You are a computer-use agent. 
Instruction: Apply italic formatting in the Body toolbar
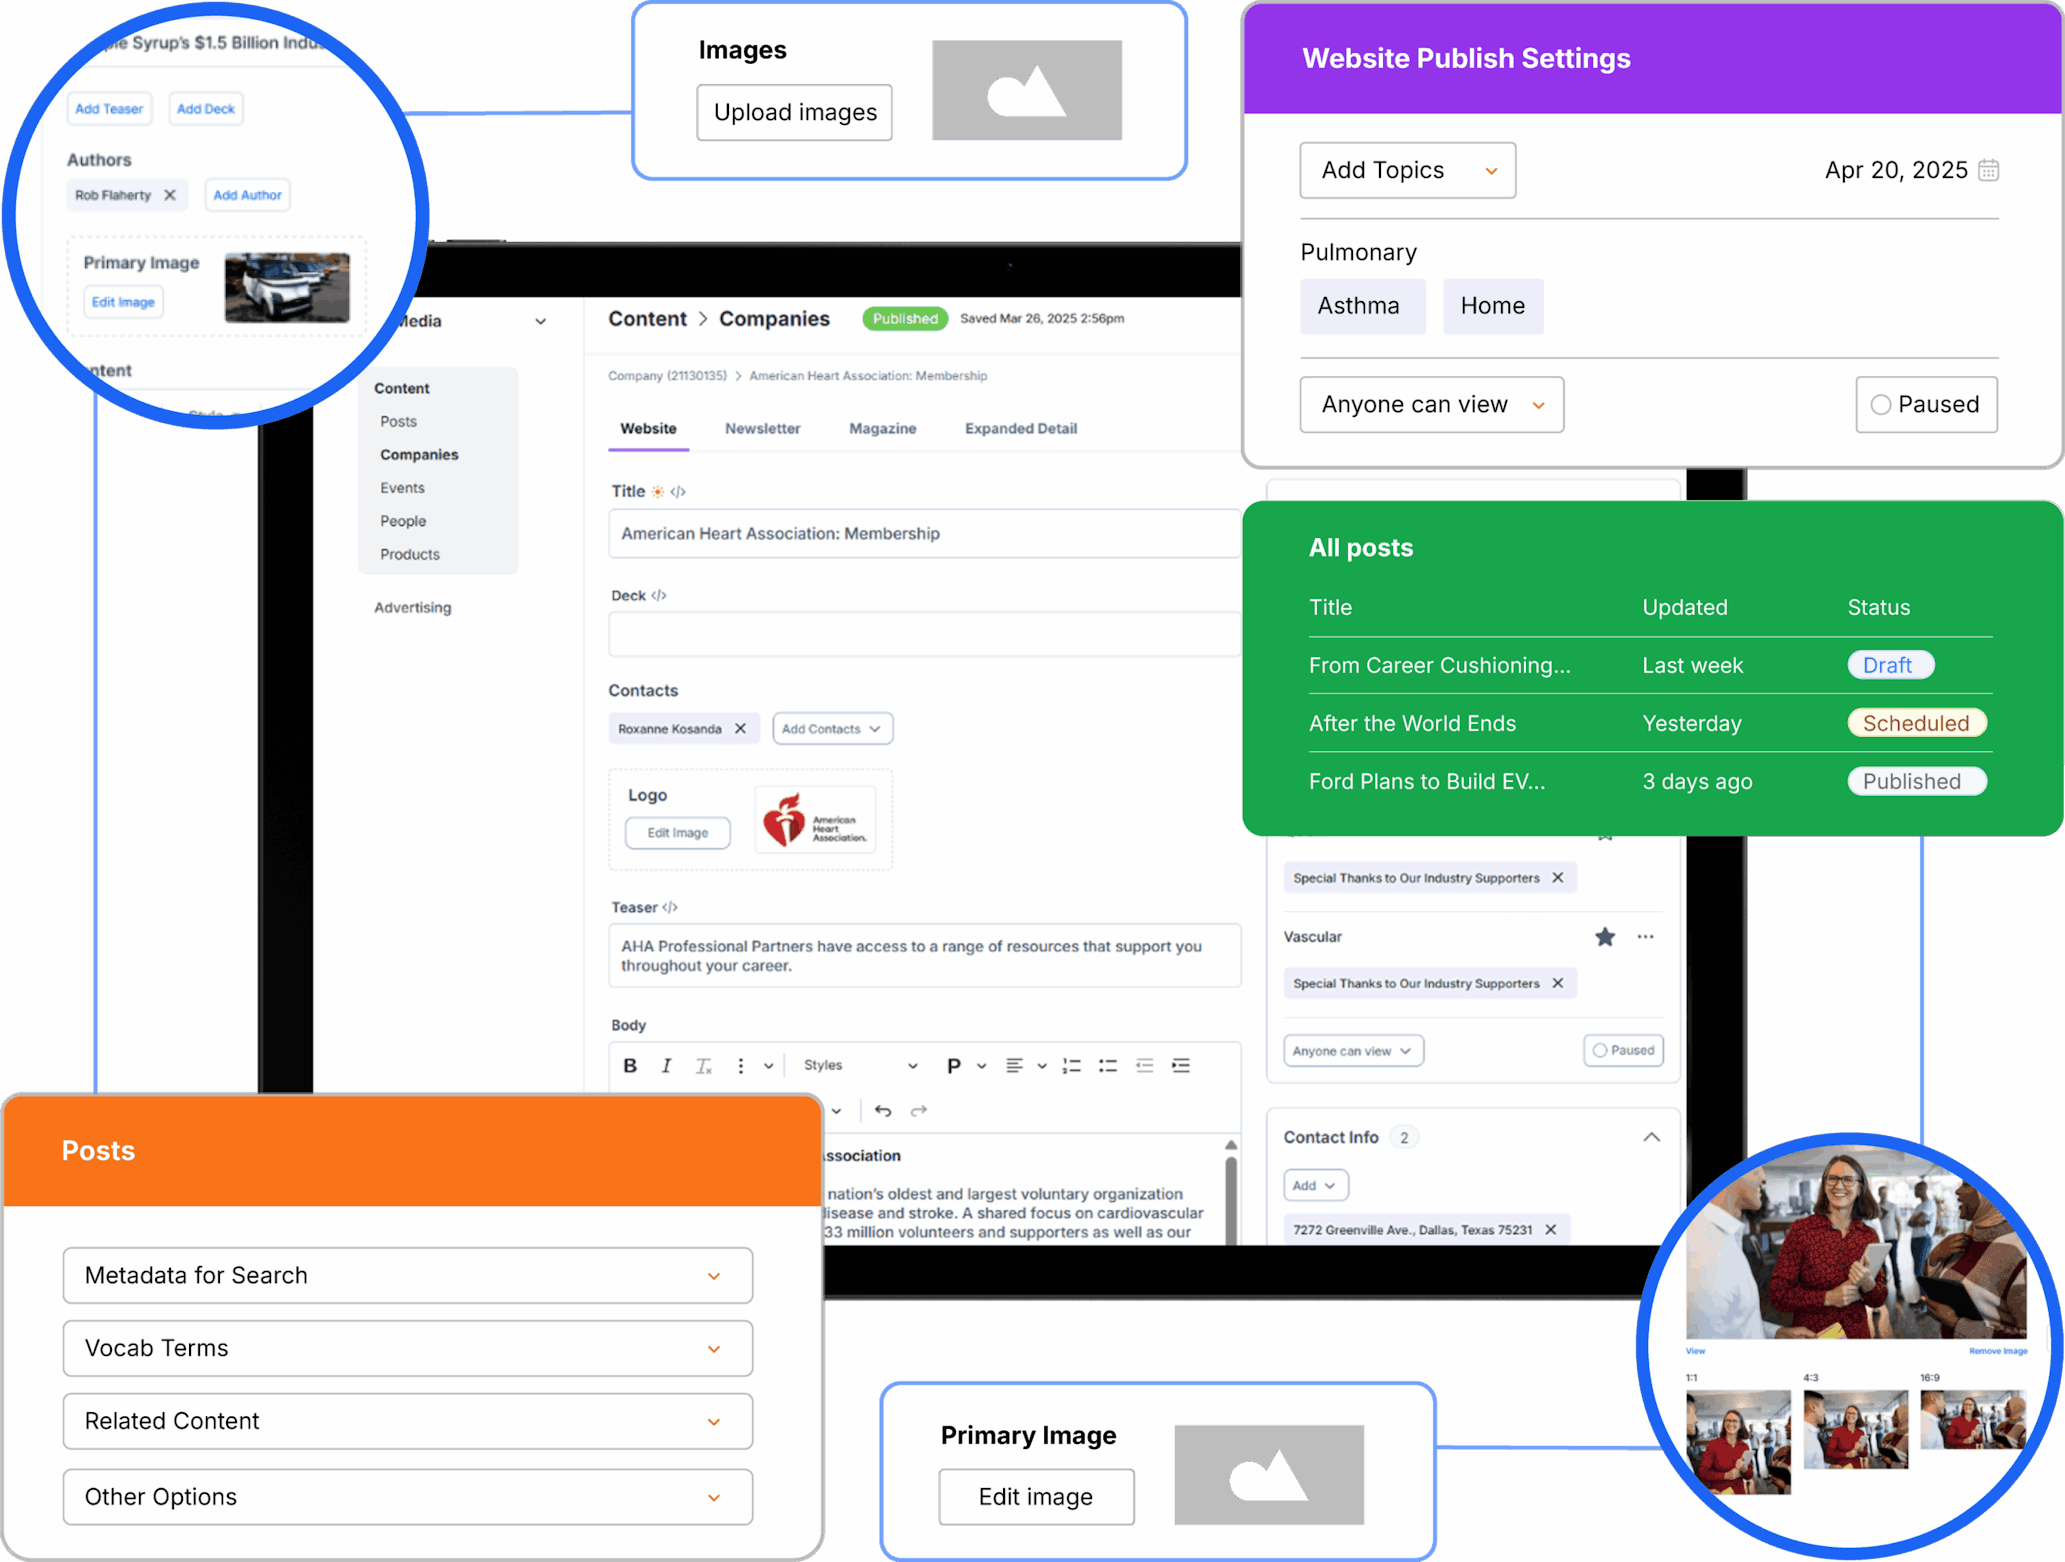click(x=666, y=1065)
